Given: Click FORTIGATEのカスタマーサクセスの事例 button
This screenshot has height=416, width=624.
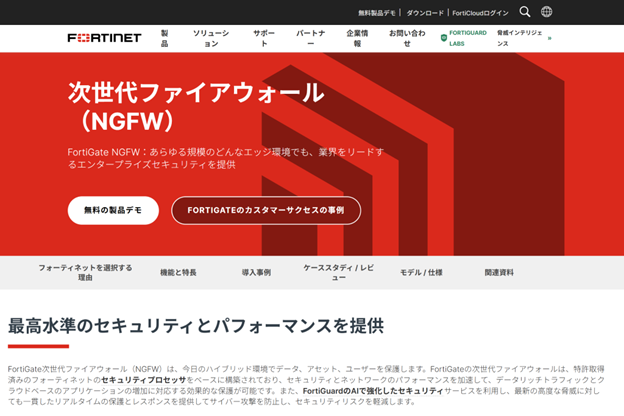Looking at the screenshot, I should (x=266, y=210).
